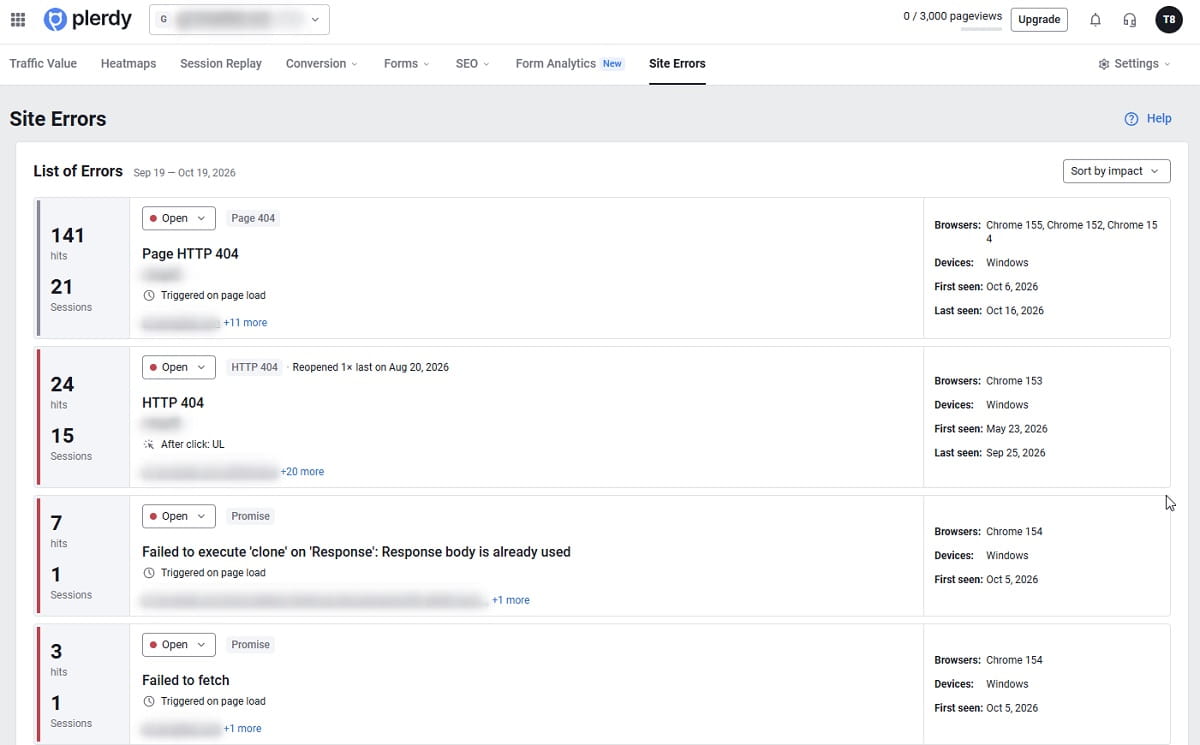Viewport: 1200px width, 745px height.
Task: Change Open status on 'clone' Response error
Action: 179,516
